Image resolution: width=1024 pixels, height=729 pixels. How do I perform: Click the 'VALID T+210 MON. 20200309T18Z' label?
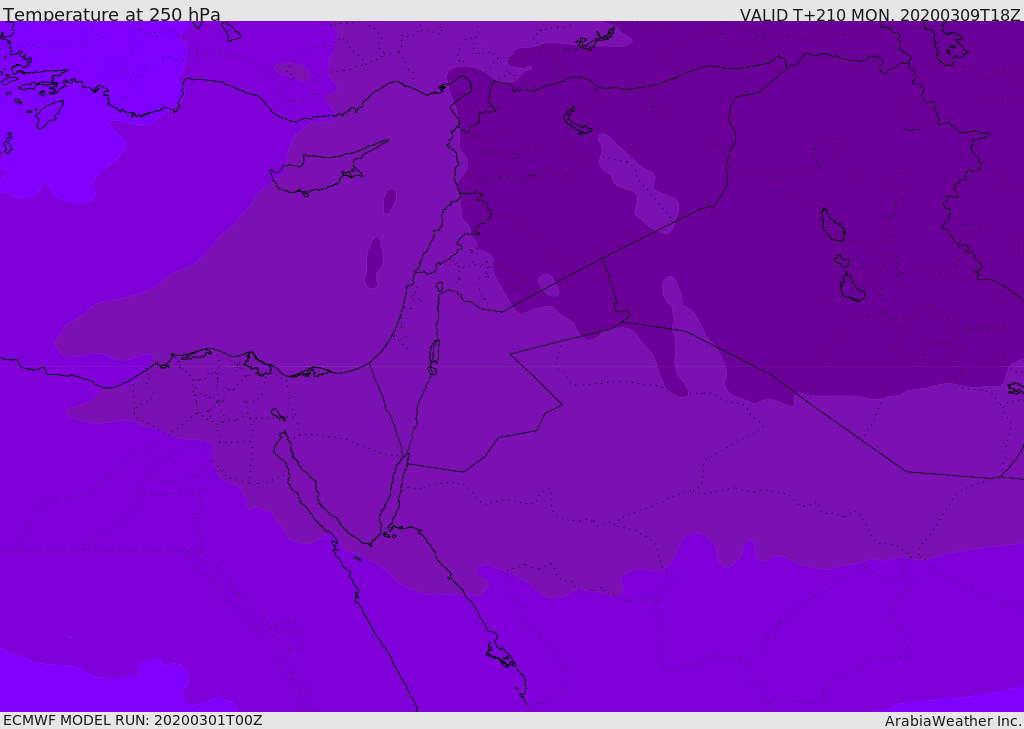(880, 14)
